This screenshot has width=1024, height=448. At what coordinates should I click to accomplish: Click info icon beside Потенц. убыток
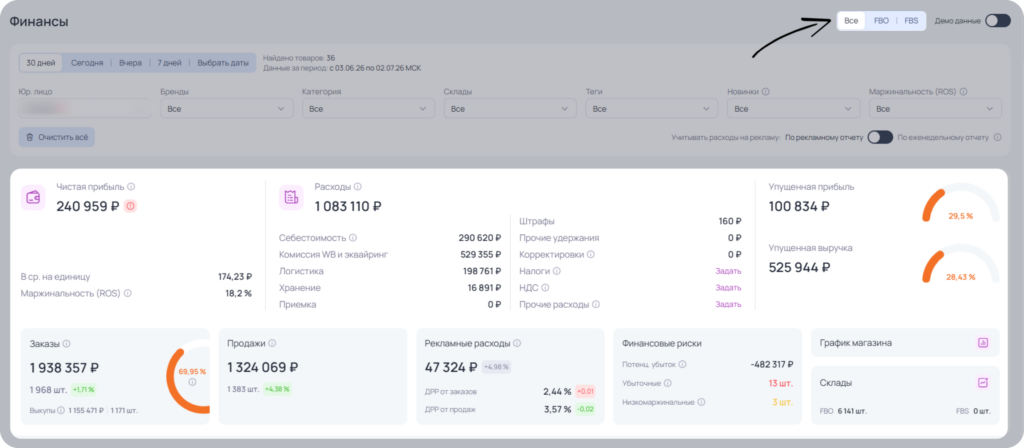click(x=682, y=364)
